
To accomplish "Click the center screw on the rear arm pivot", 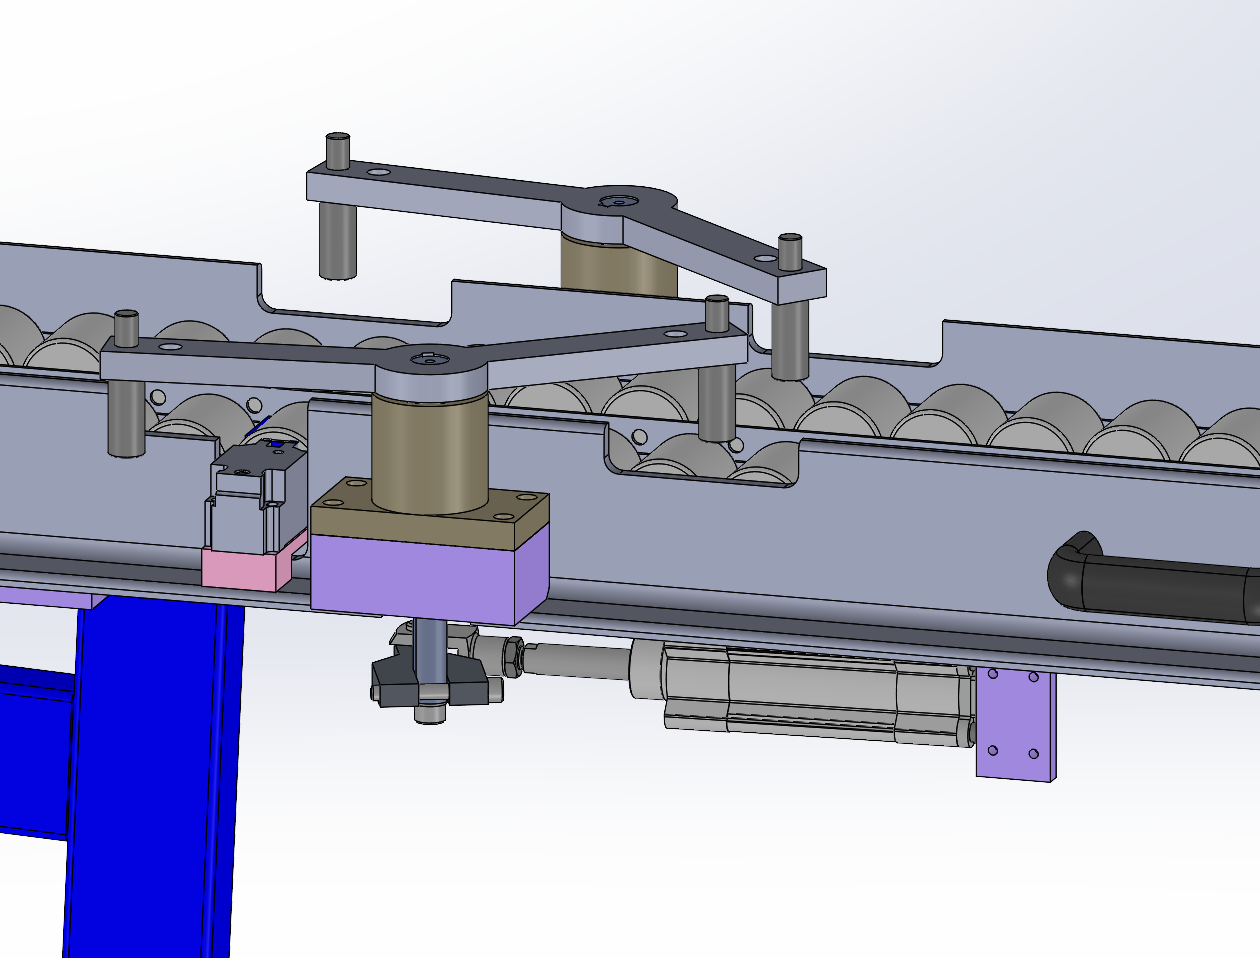I will point(620,201).
